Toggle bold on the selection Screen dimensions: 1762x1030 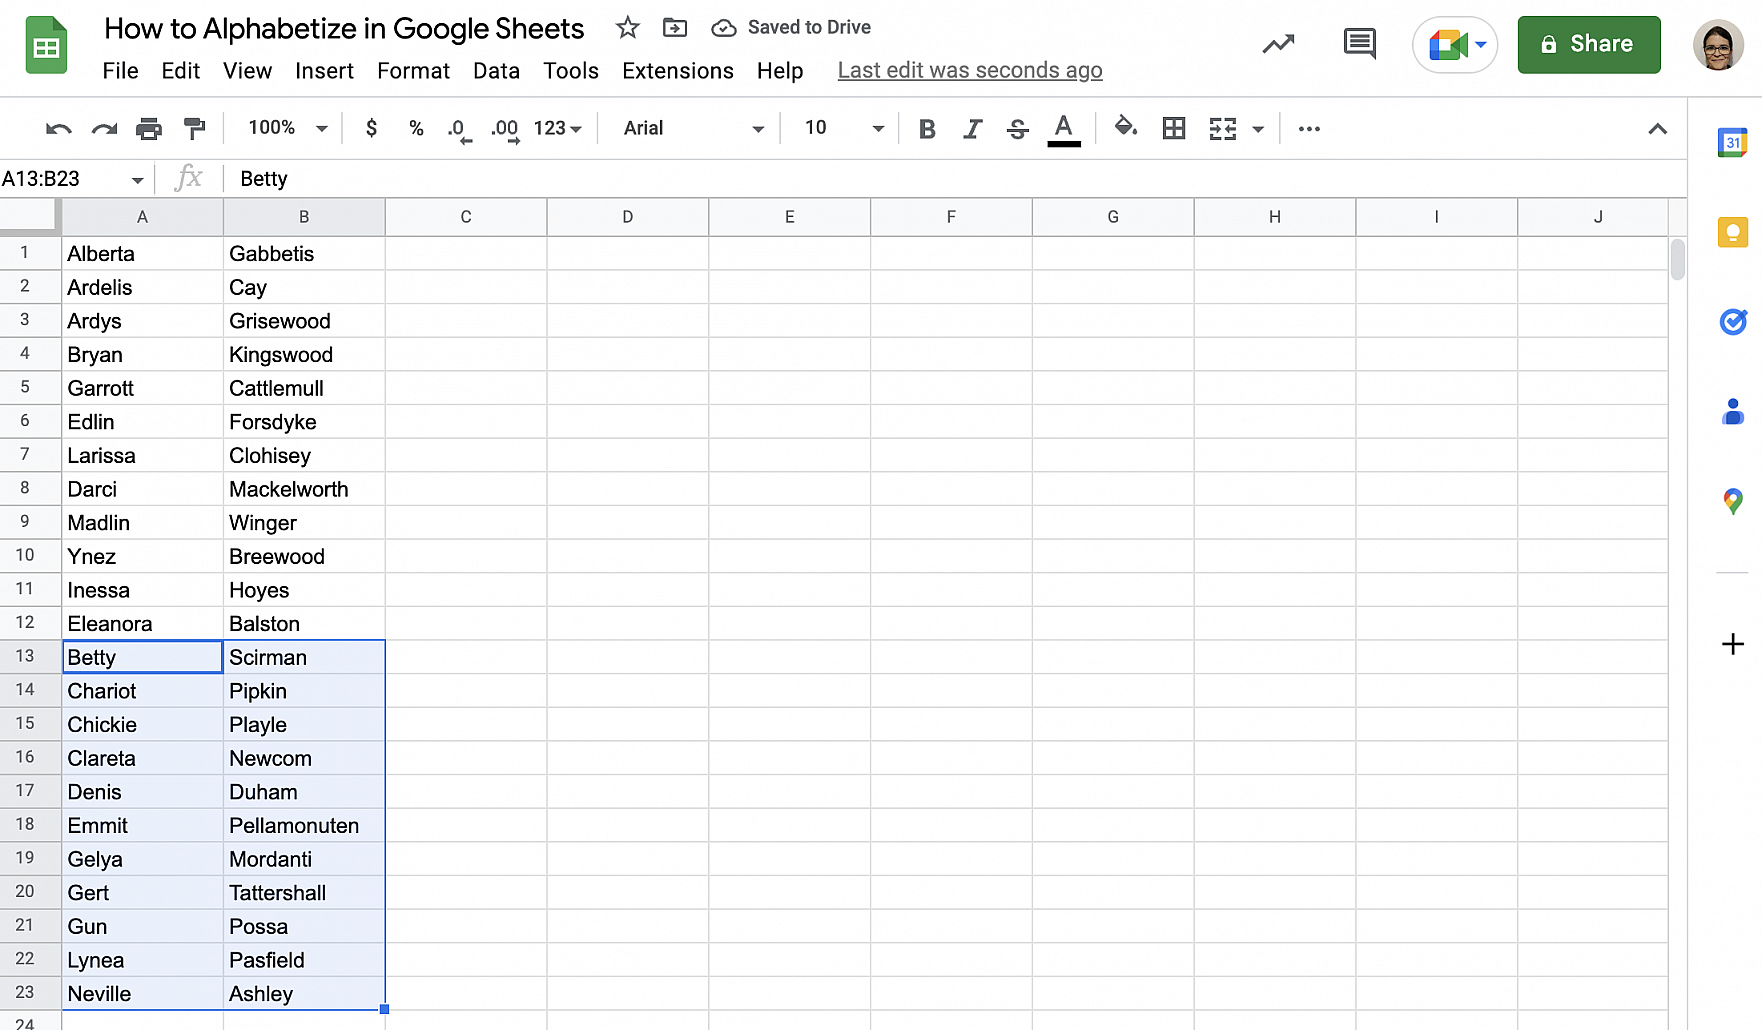(926, 128)
